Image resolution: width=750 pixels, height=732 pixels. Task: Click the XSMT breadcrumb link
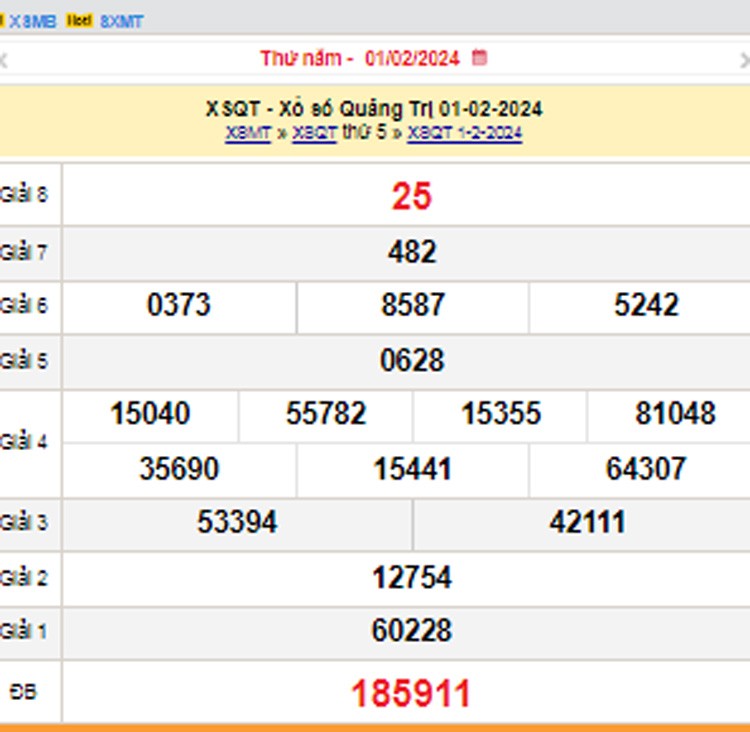tap(248, 133)
